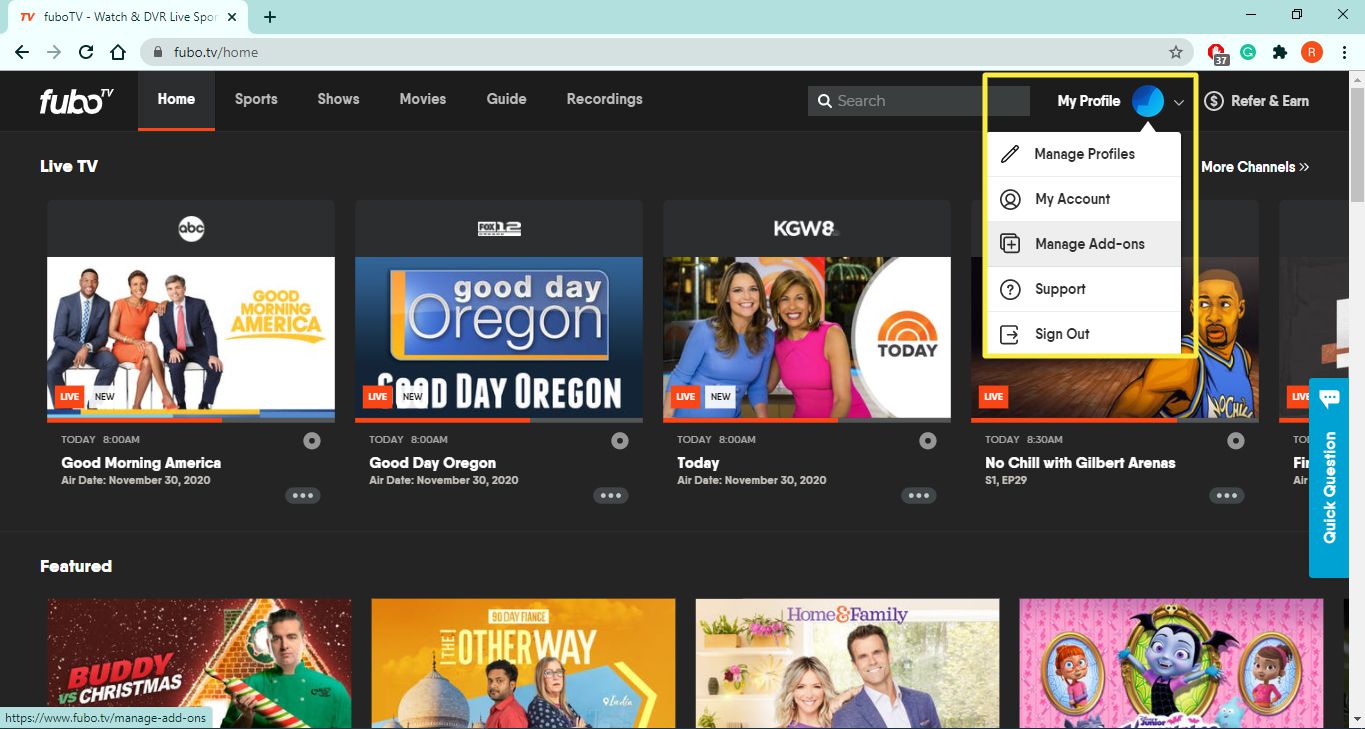Go to the Movies tab
This screenshot has height=729, width=1365.
[x=423, y=100]
